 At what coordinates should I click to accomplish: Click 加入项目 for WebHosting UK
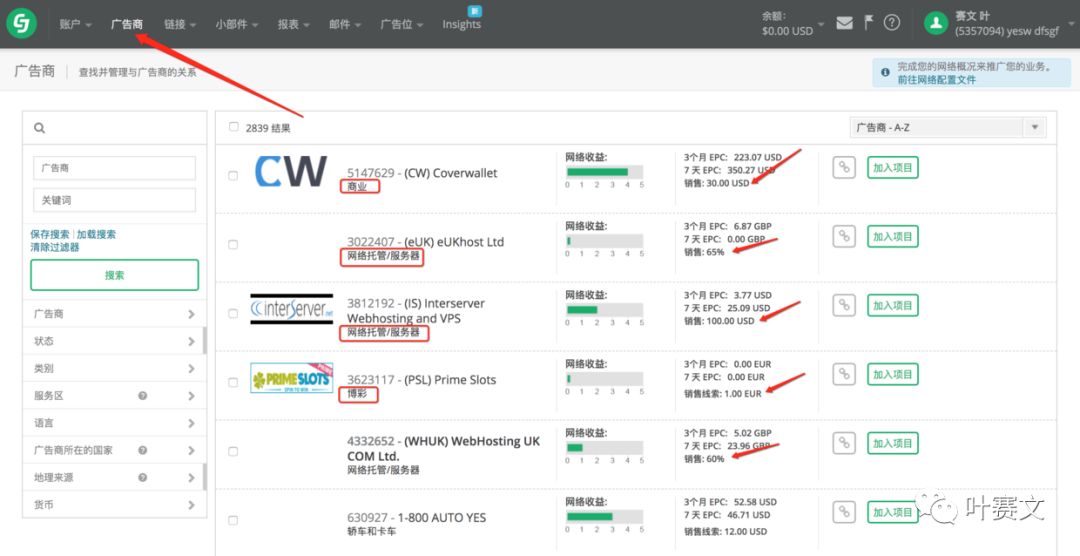click(893, 443)
